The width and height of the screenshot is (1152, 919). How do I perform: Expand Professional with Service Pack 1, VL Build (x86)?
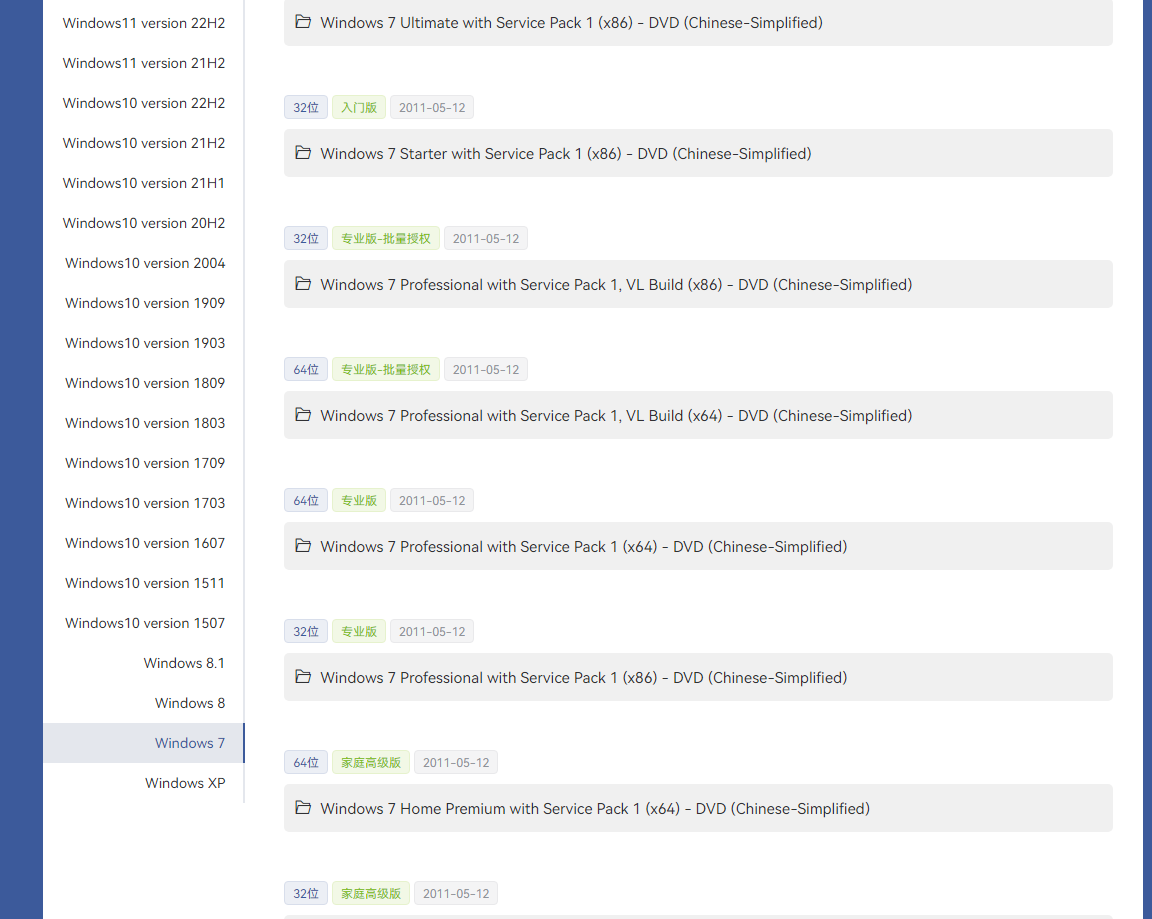tap(698, 284)
